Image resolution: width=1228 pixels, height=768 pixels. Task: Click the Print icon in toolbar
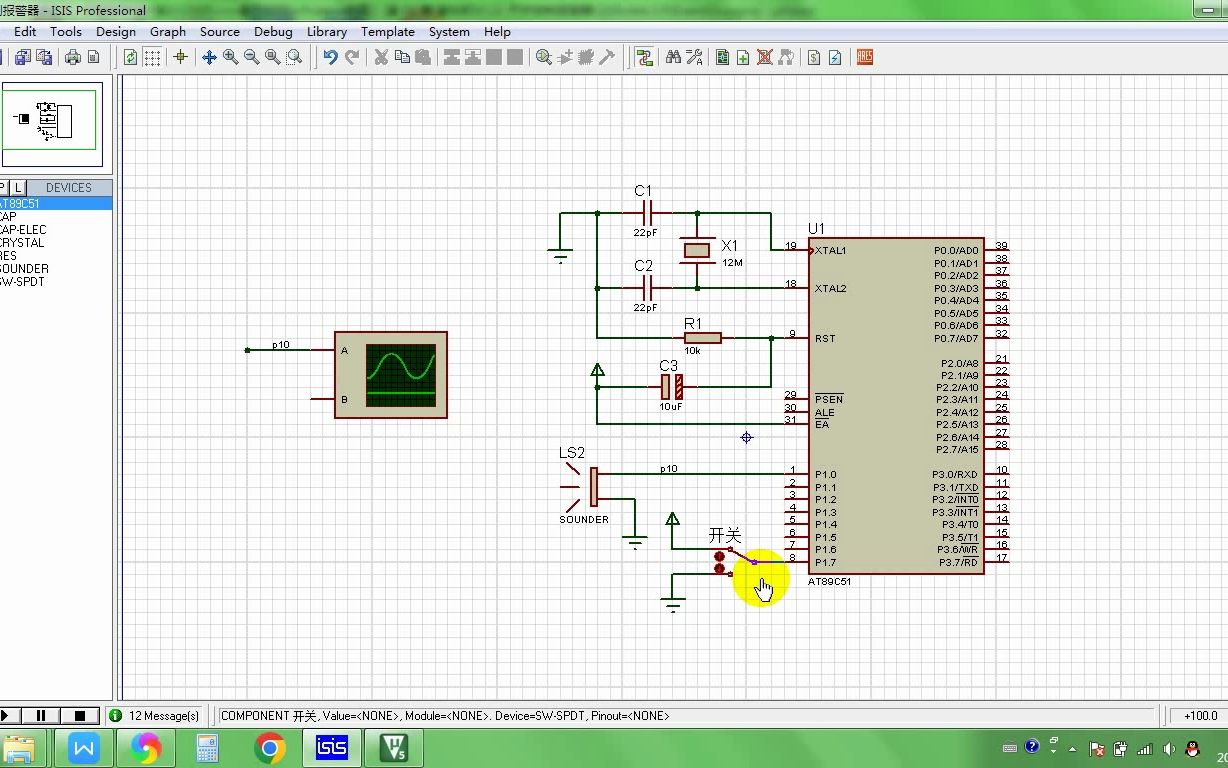pyautogui.click(x=73, y=57)
